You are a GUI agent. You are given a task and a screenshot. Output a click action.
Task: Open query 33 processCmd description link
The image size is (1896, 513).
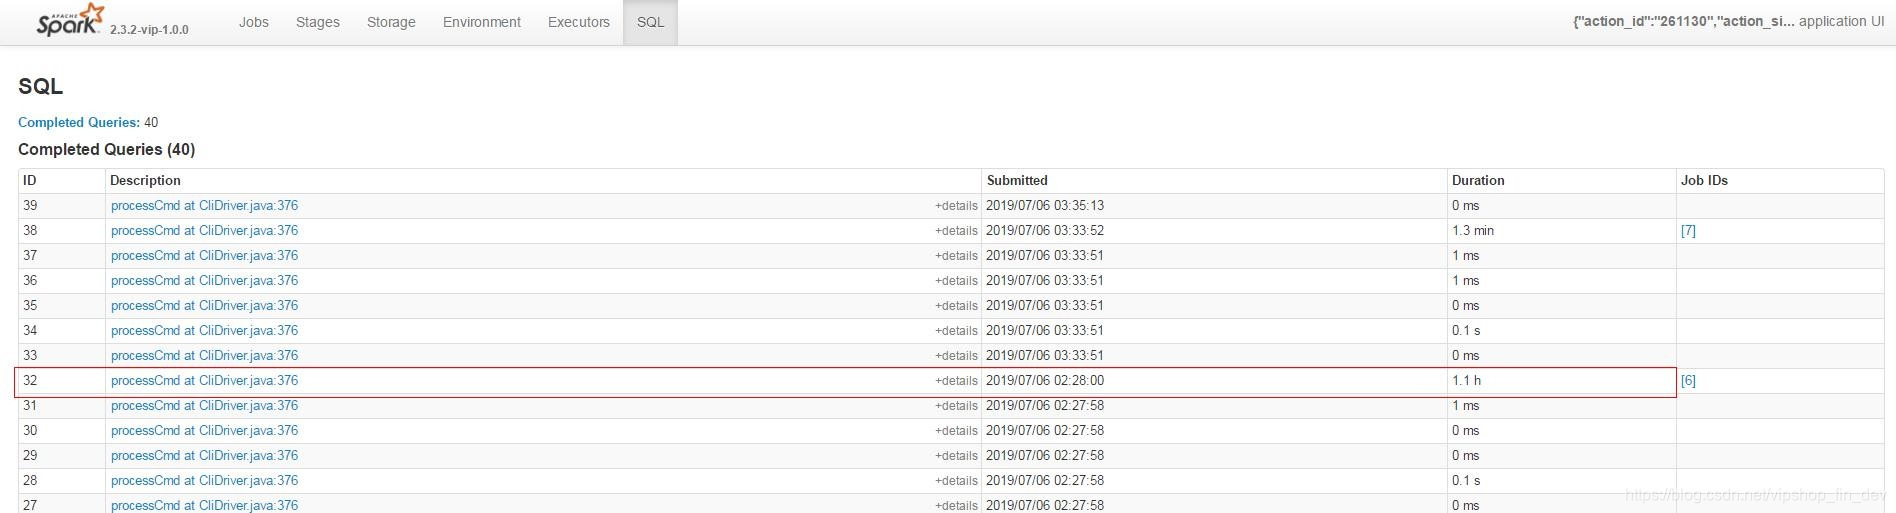(x=205, y=356)
